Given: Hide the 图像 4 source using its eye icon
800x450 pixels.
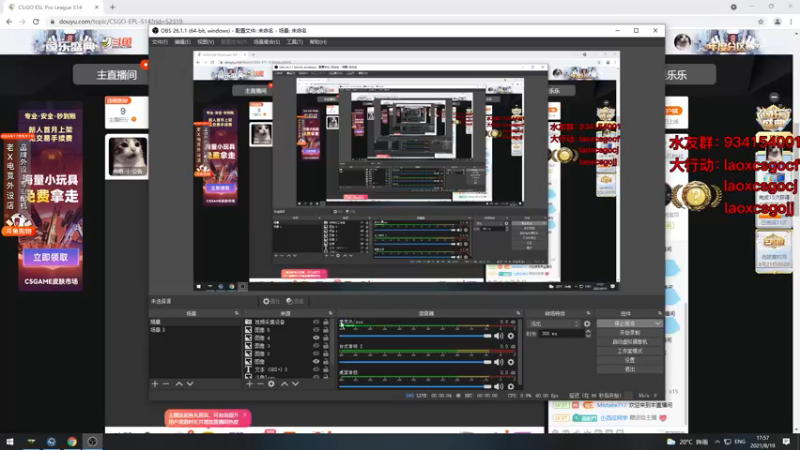Looking at the screenshot, I should click(x=316, y=338).
